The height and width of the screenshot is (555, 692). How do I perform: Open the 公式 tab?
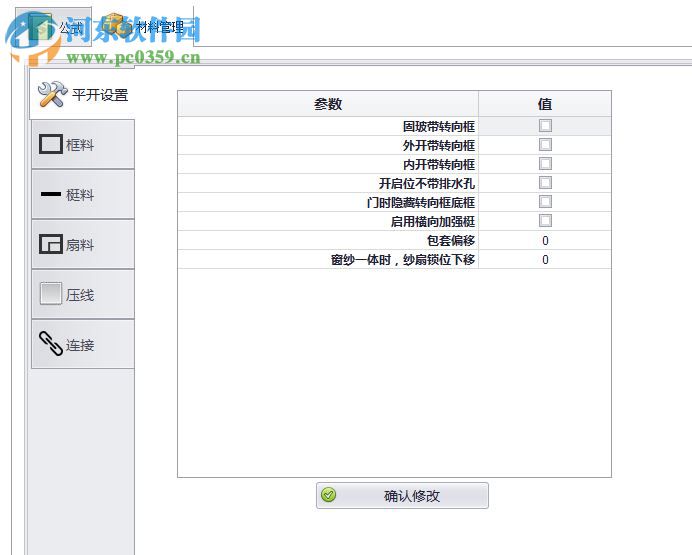coord(53,27)
